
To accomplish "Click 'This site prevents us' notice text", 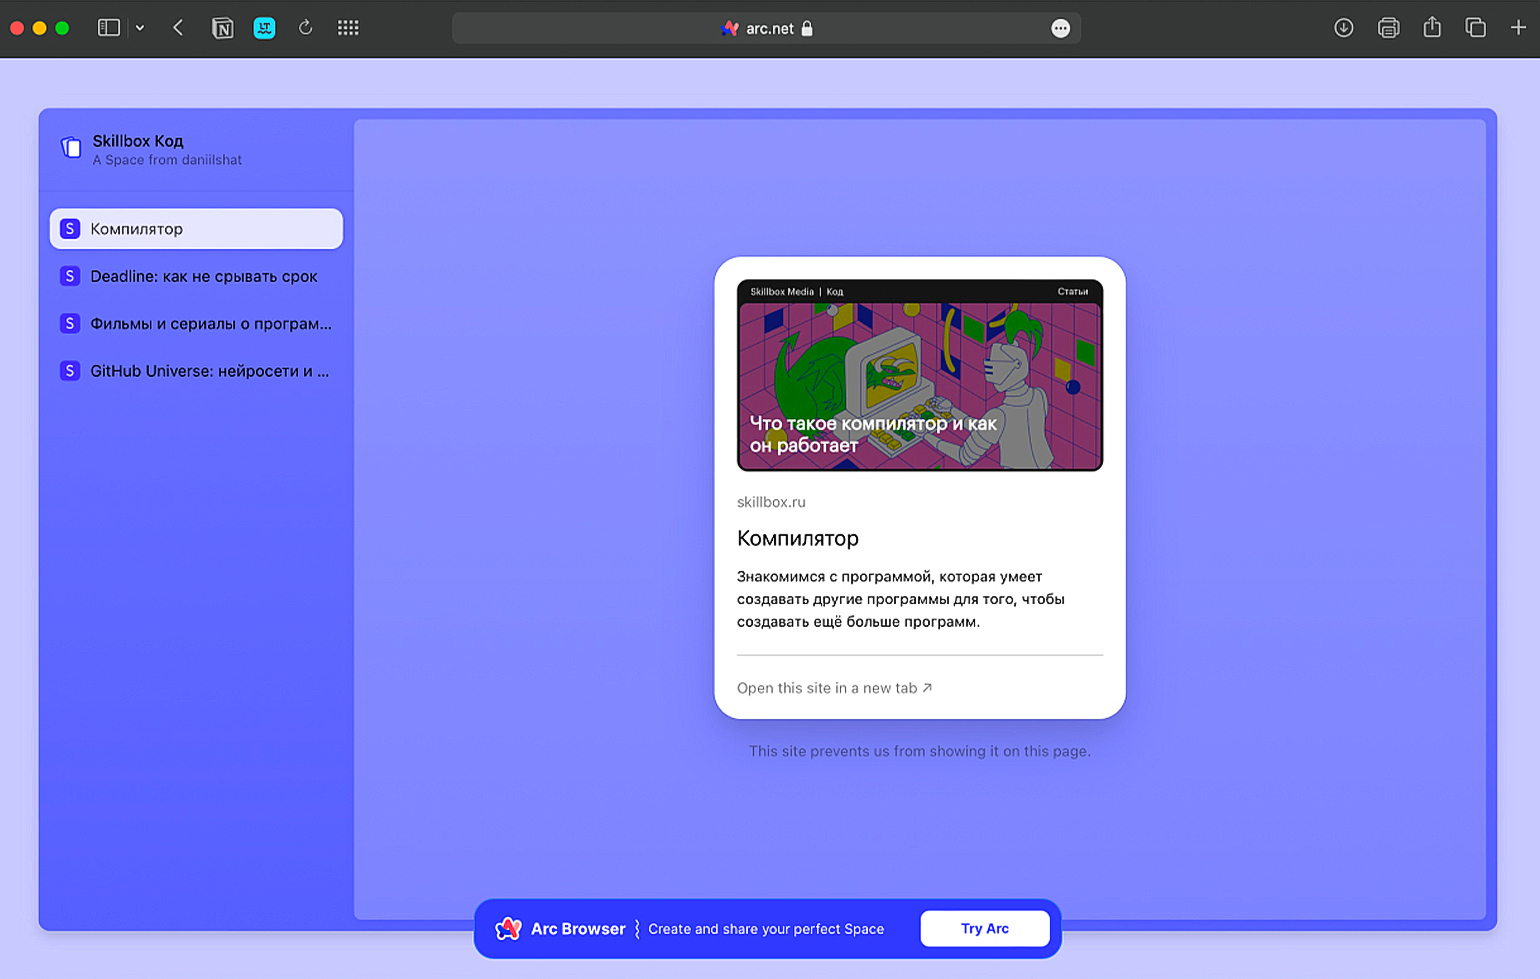I will click(920, 751).
